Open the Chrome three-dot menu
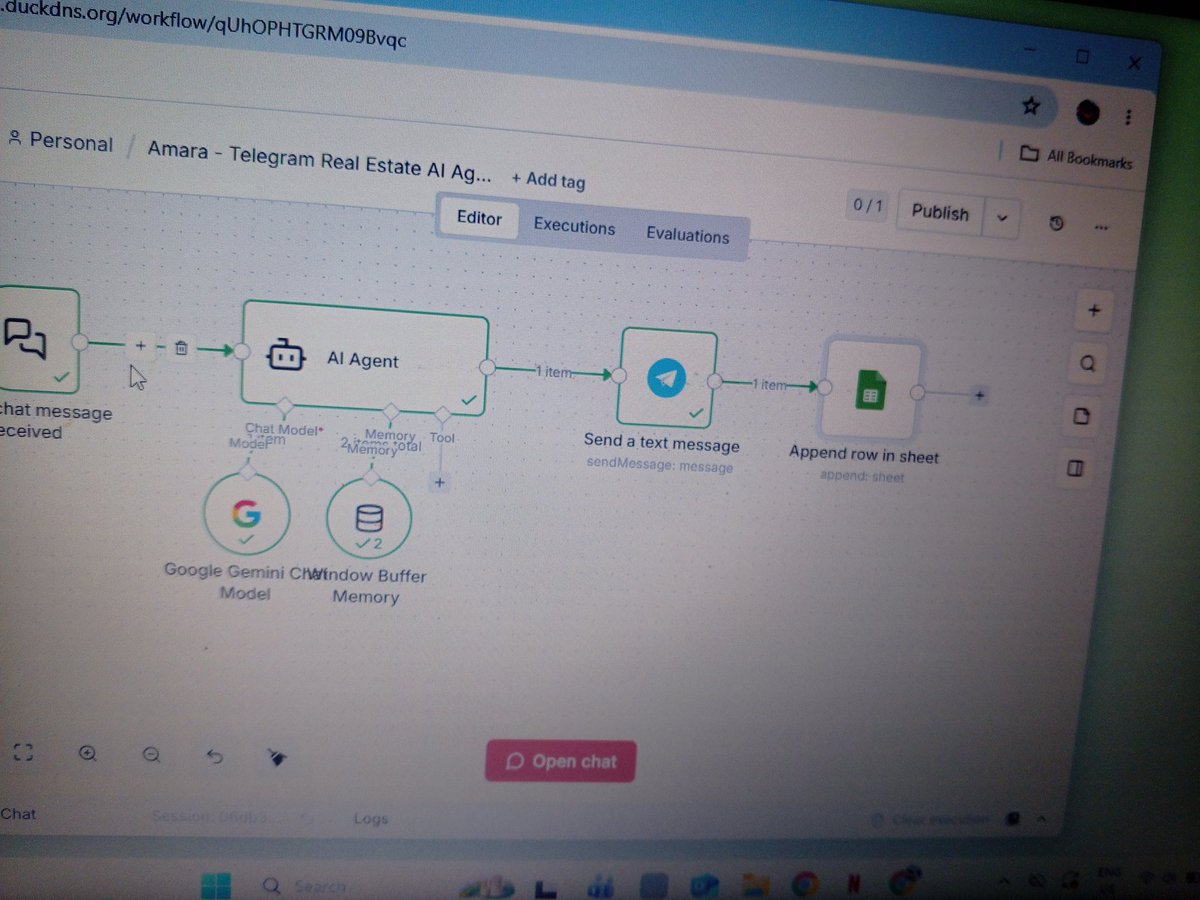The height and width of the screenshot is (900, 1200). pyautogui.click(x=1129, y=117)
